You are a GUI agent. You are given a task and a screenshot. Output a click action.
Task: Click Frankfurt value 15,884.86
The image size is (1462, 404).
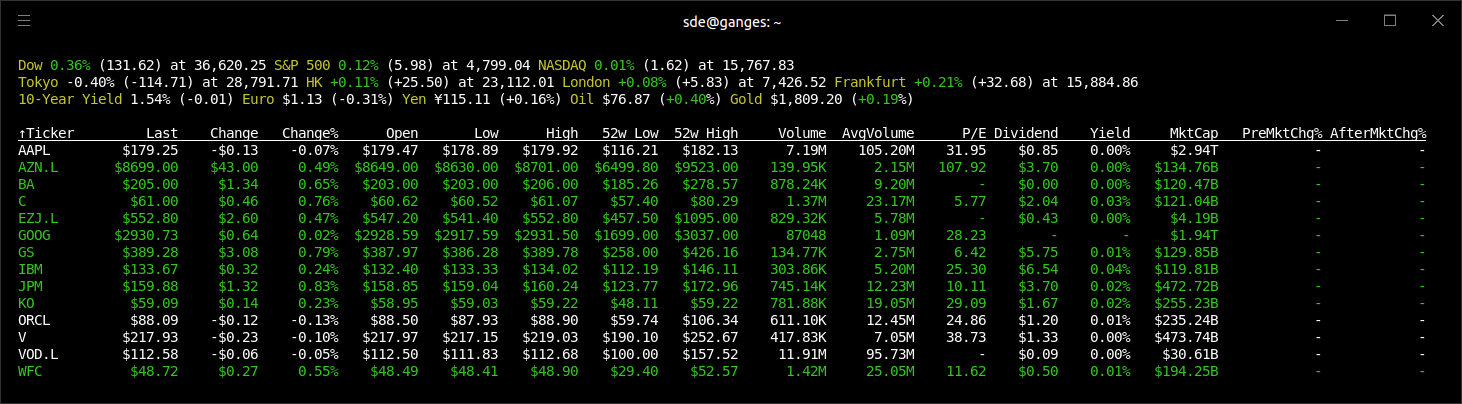[1102, 81]
